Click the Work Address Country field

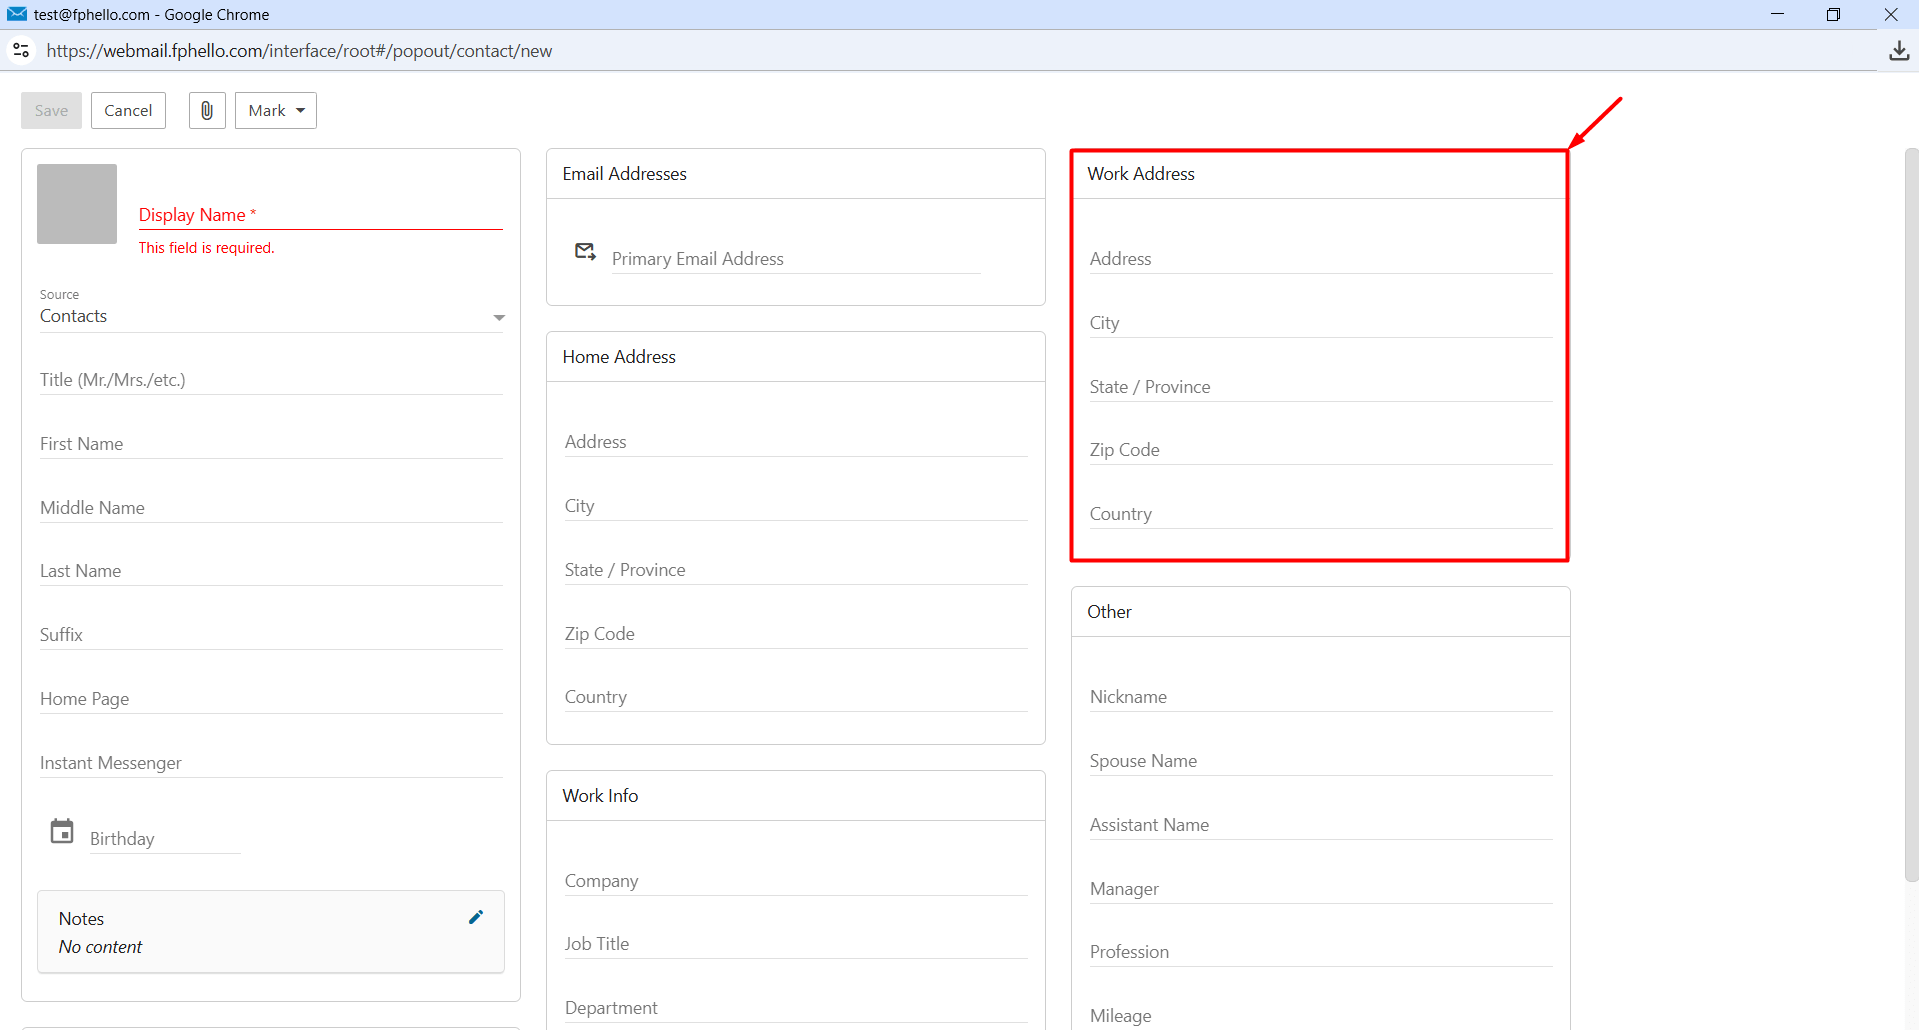pos(1320,514)
